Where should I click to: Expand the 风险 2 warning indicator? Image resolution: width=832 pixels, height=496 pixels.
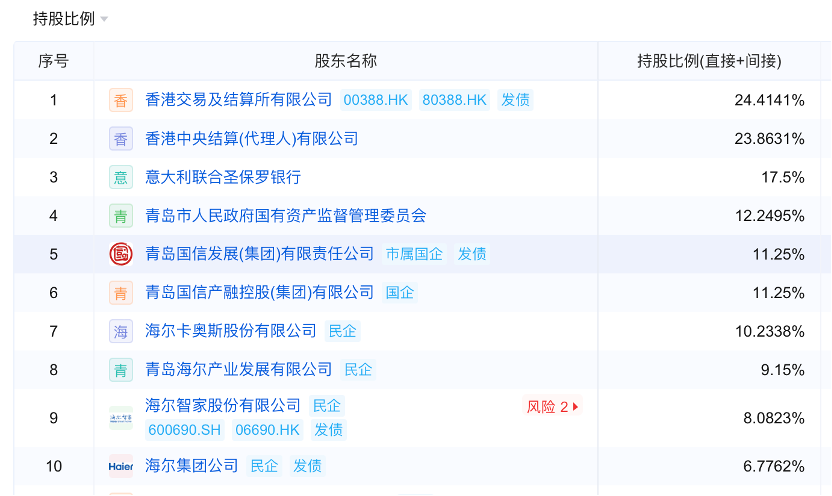pyautogui.click(x=553, y=407)
